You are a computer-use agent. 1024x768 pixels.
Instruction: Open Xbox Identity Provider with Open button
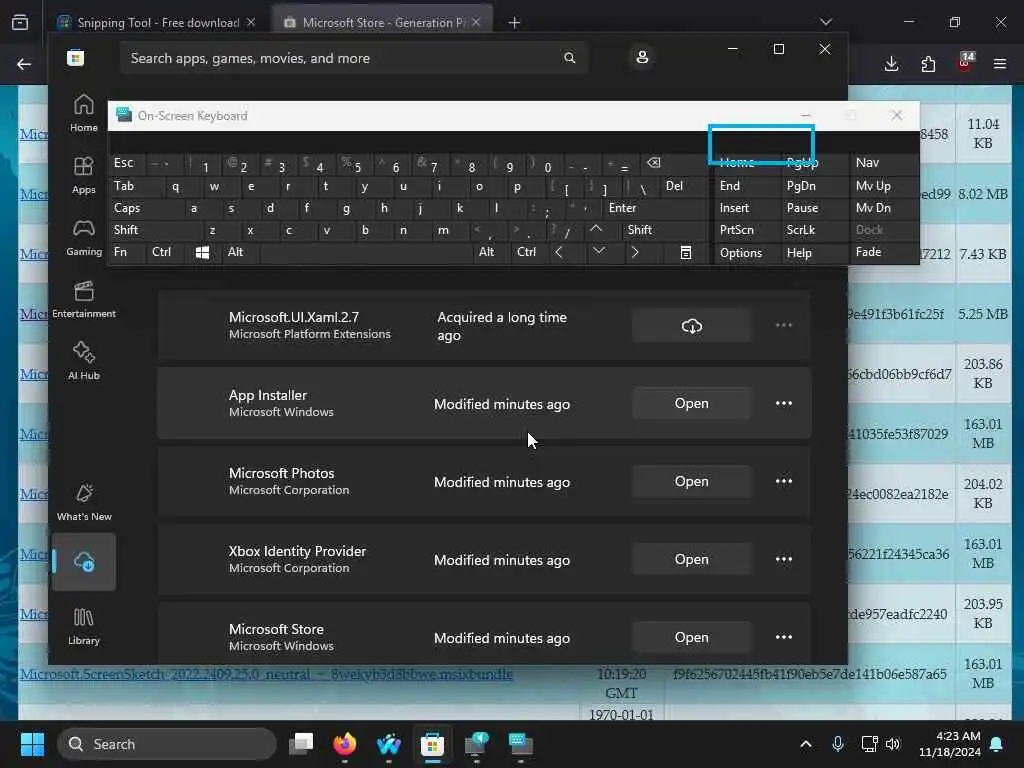point(692,560)
